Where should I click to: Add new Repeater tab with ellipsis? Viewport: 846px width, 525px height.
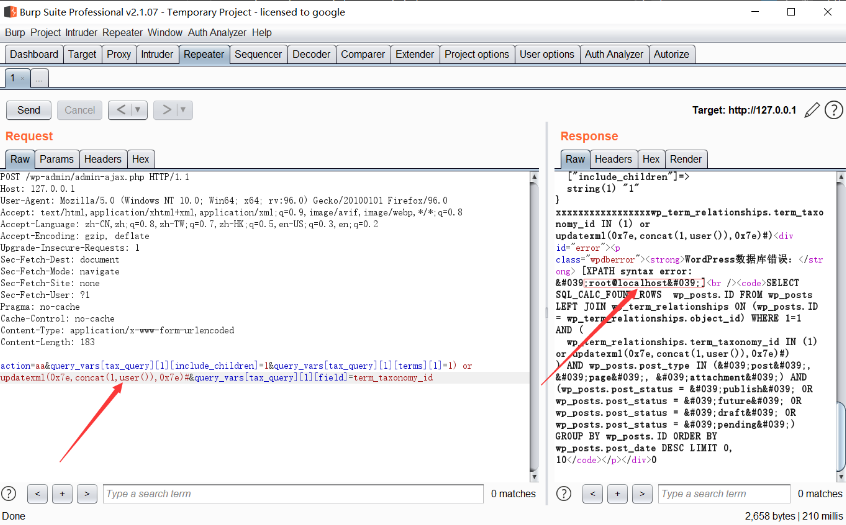pyautogui.click(x=39, y=79)
